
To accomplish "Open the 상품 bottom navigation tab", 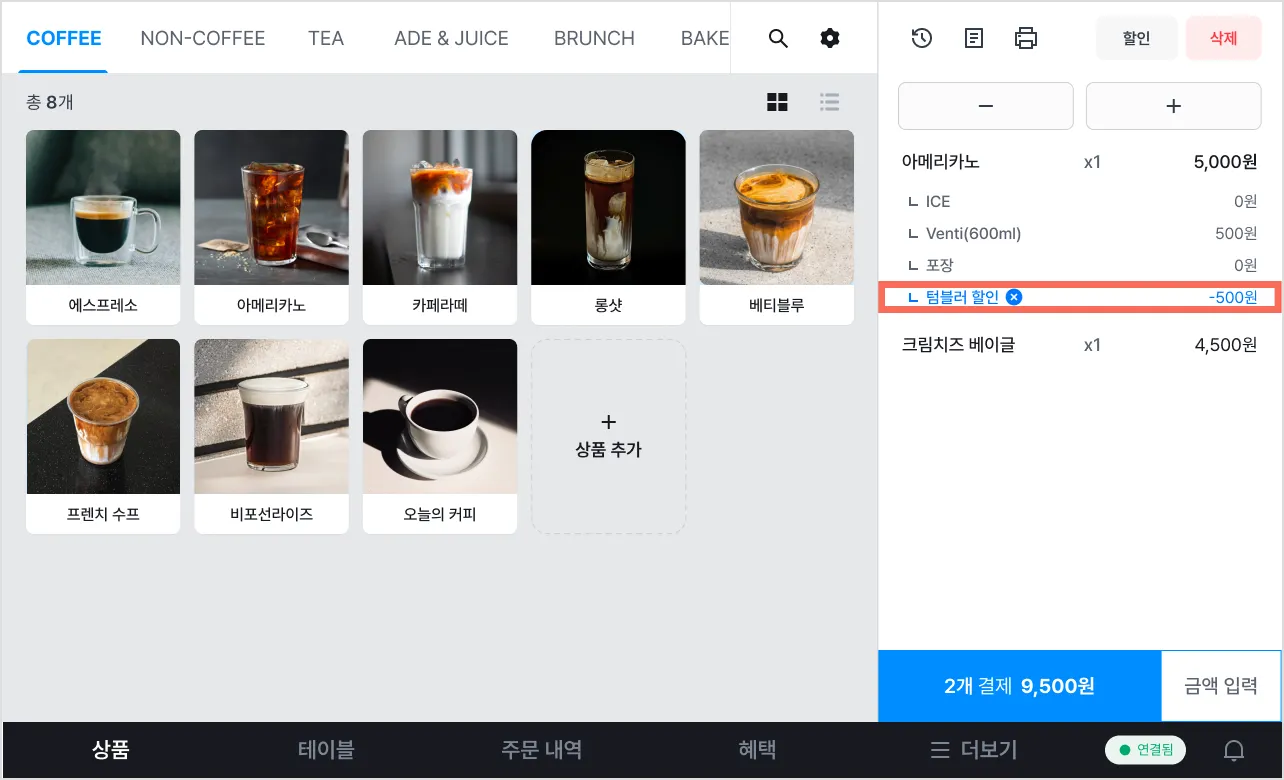I will pyautogui.click(x=110, y=749).
